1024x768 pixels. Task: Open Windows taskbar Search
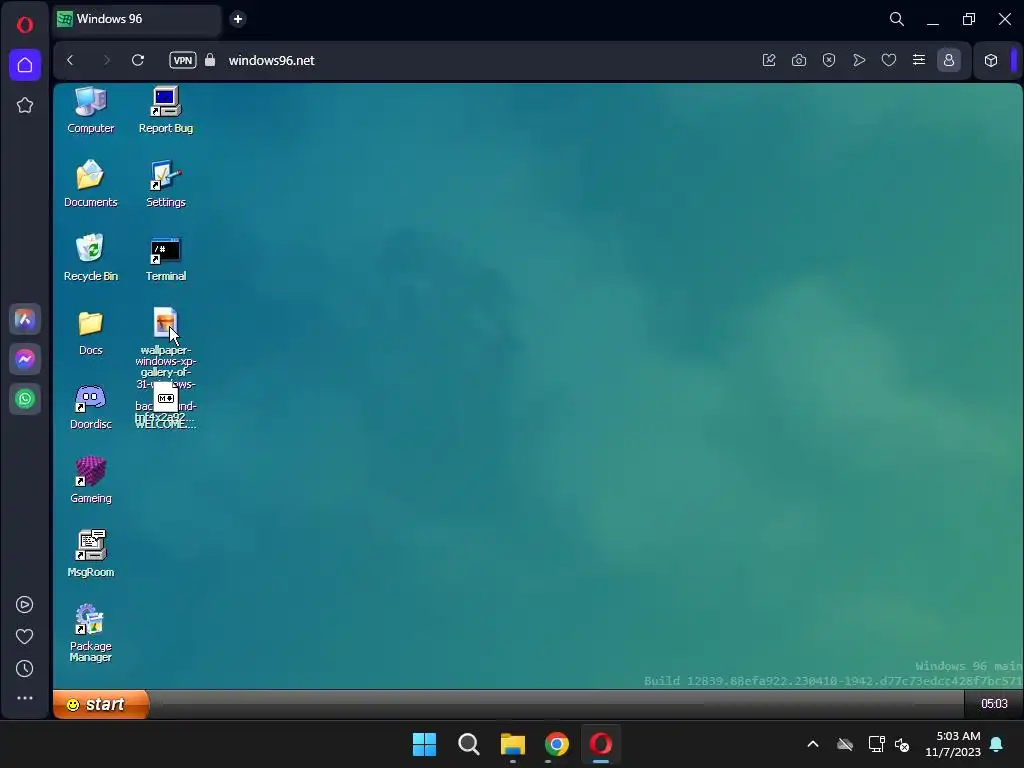(x=468, y=744)
